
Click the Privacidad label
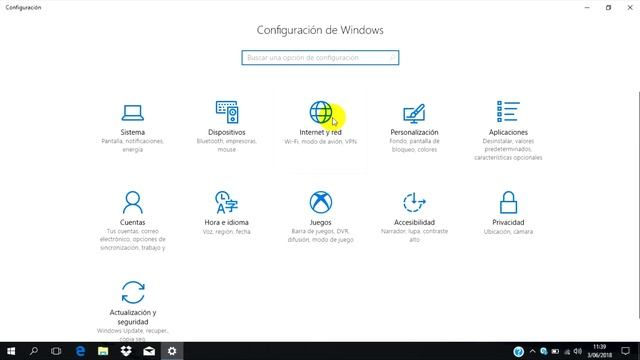coord(508,222)
